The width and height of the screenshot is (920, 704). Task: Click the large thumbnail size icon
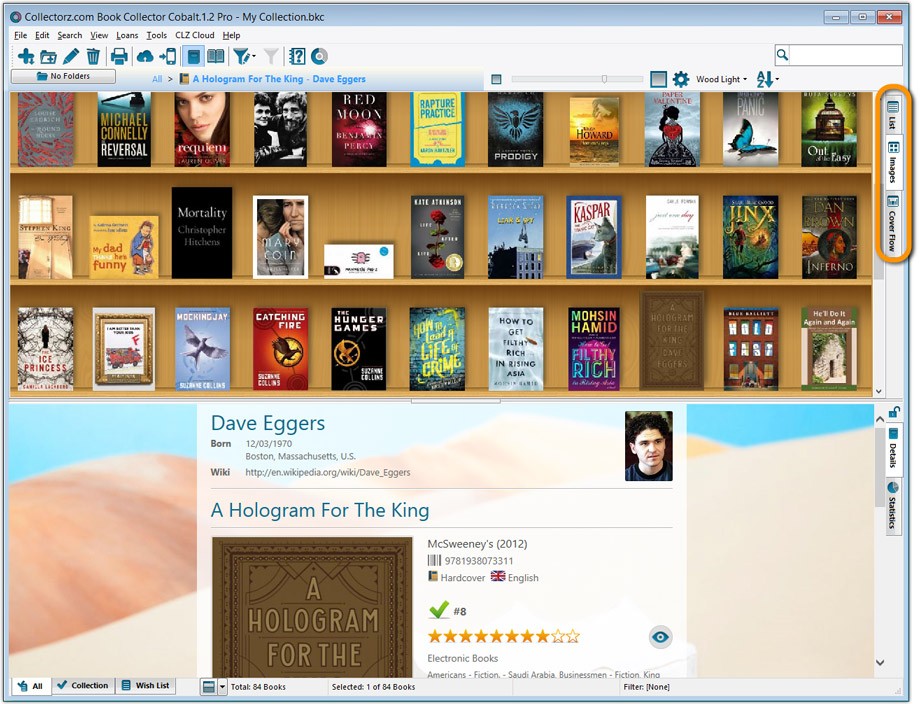pyautogui.click(x=658, y=79)
